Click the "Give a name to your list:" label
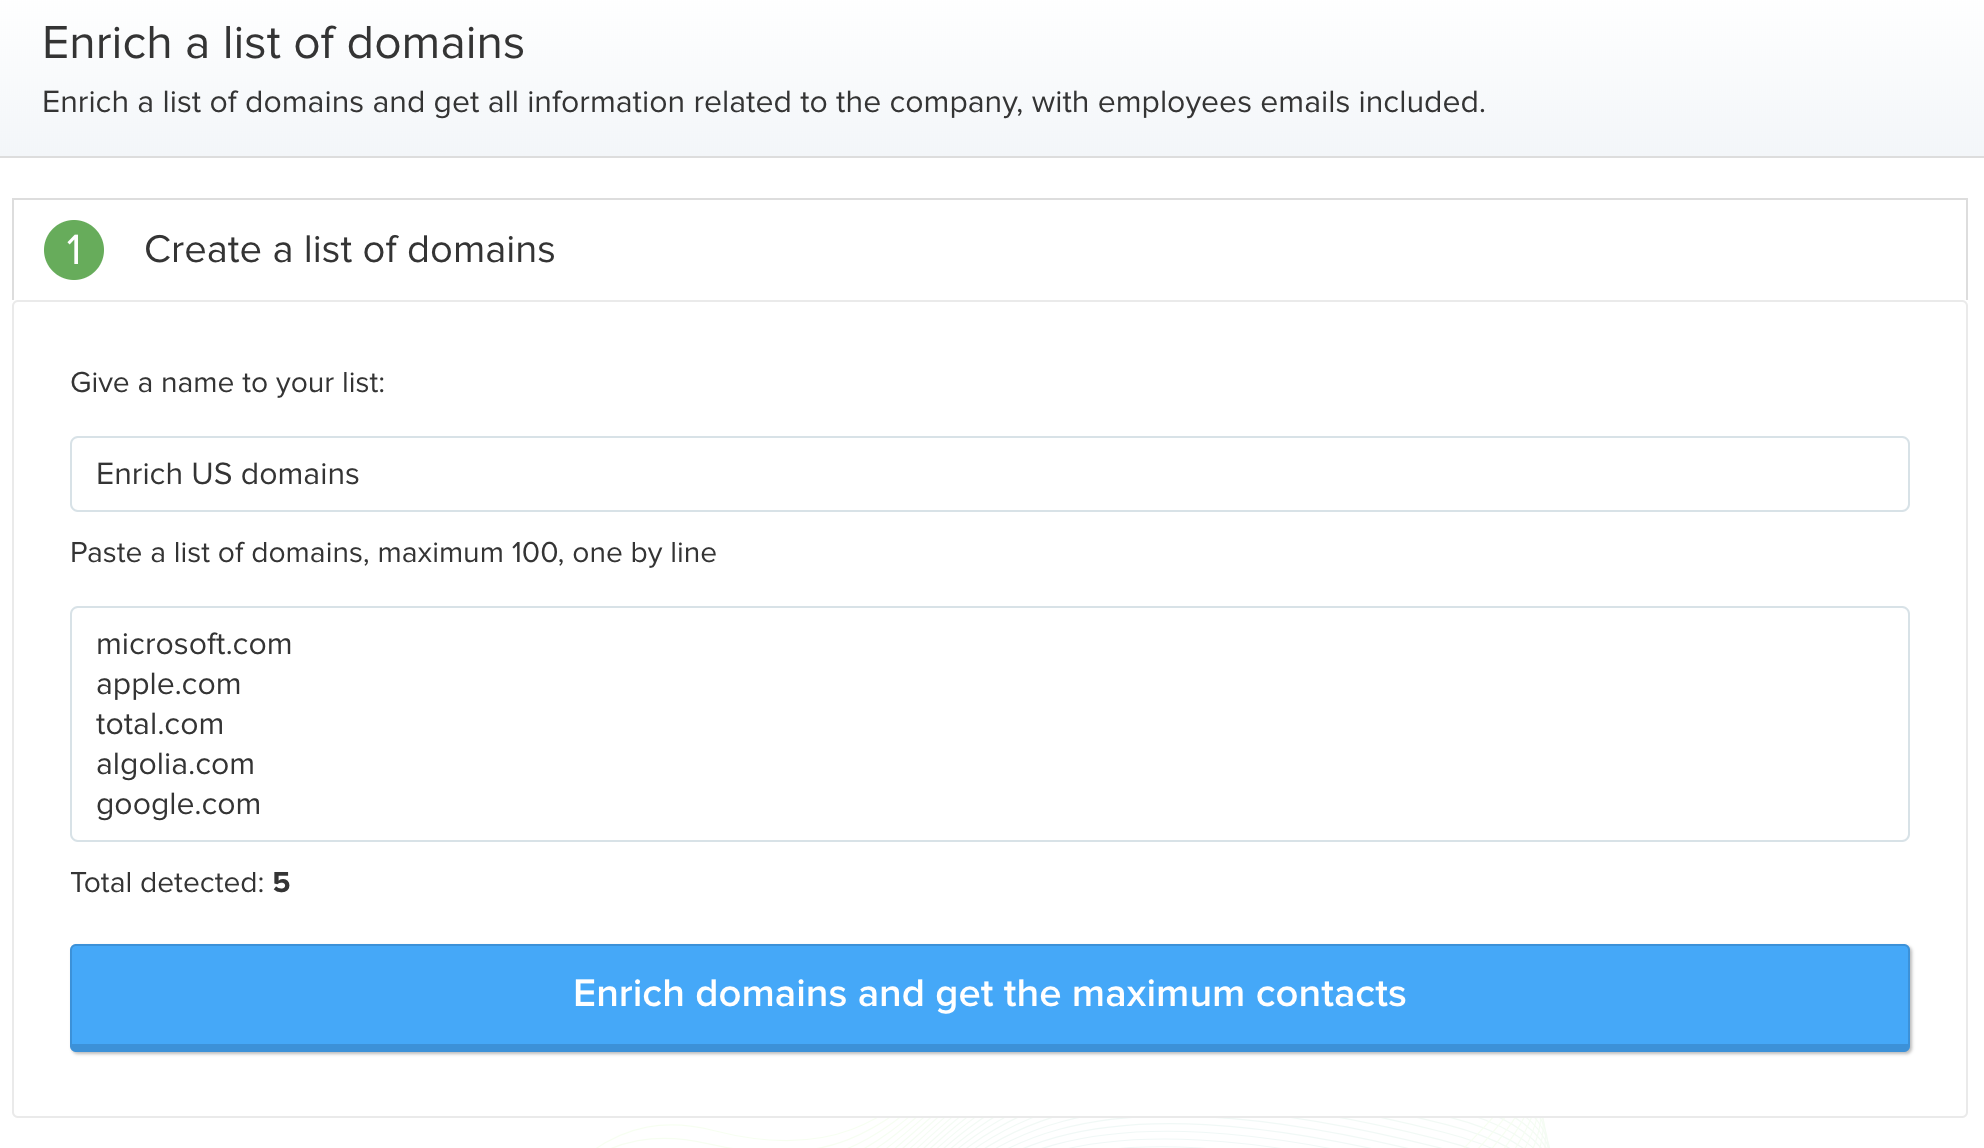 tap(228, 383)
